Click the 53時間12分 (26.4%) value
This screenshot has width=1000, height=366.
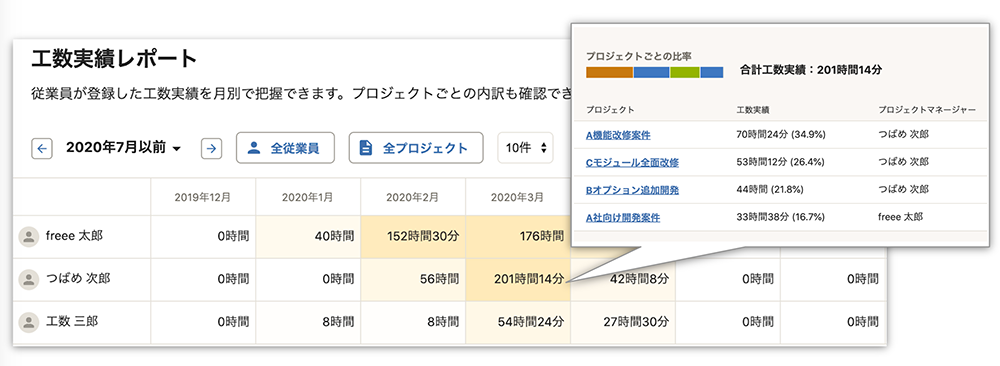[781, 163]
